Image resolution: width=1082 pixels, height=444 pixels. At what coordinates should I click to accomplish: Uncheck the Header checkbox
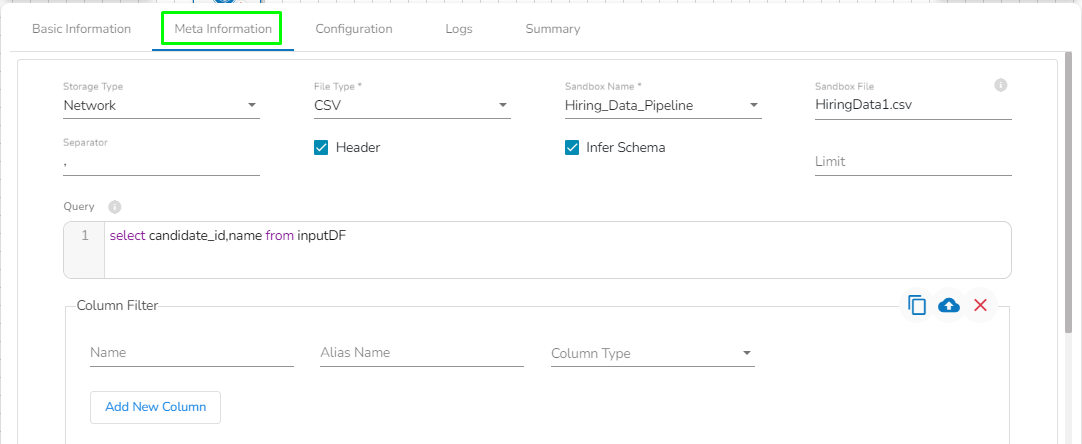321,148
